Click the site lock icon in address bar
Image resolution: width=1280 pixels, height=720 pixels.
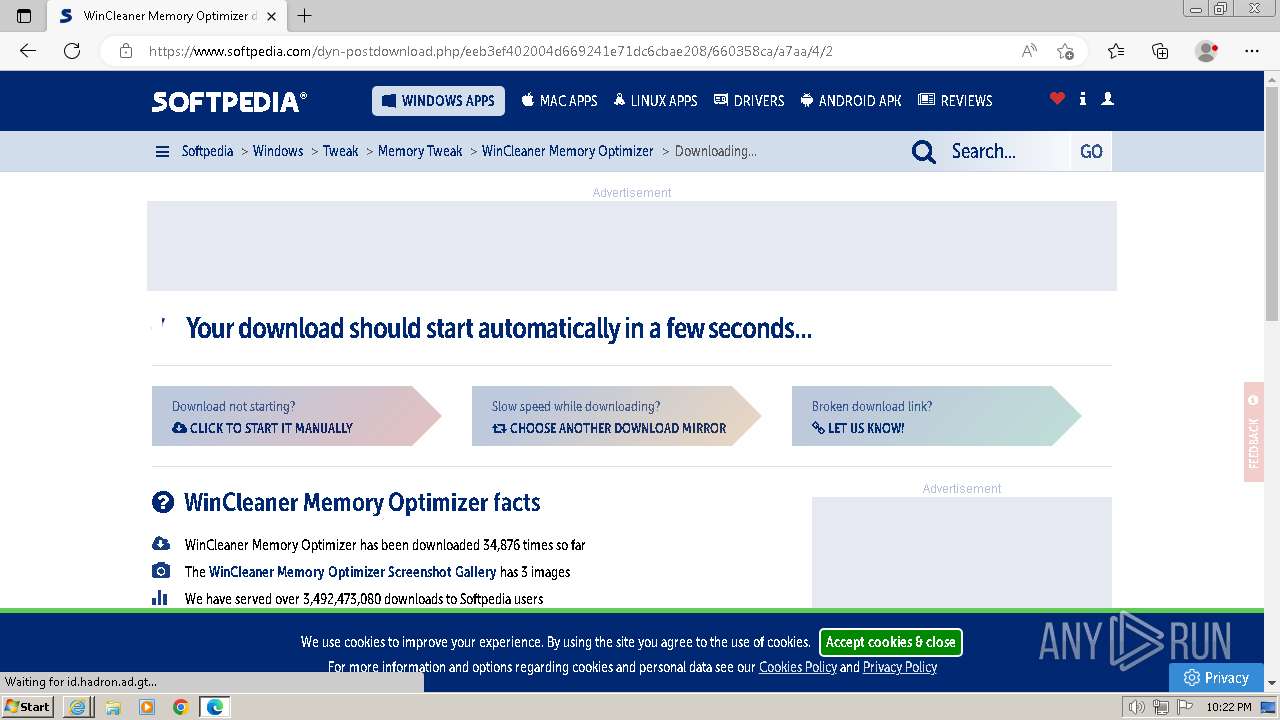click(x=126, y=51)
